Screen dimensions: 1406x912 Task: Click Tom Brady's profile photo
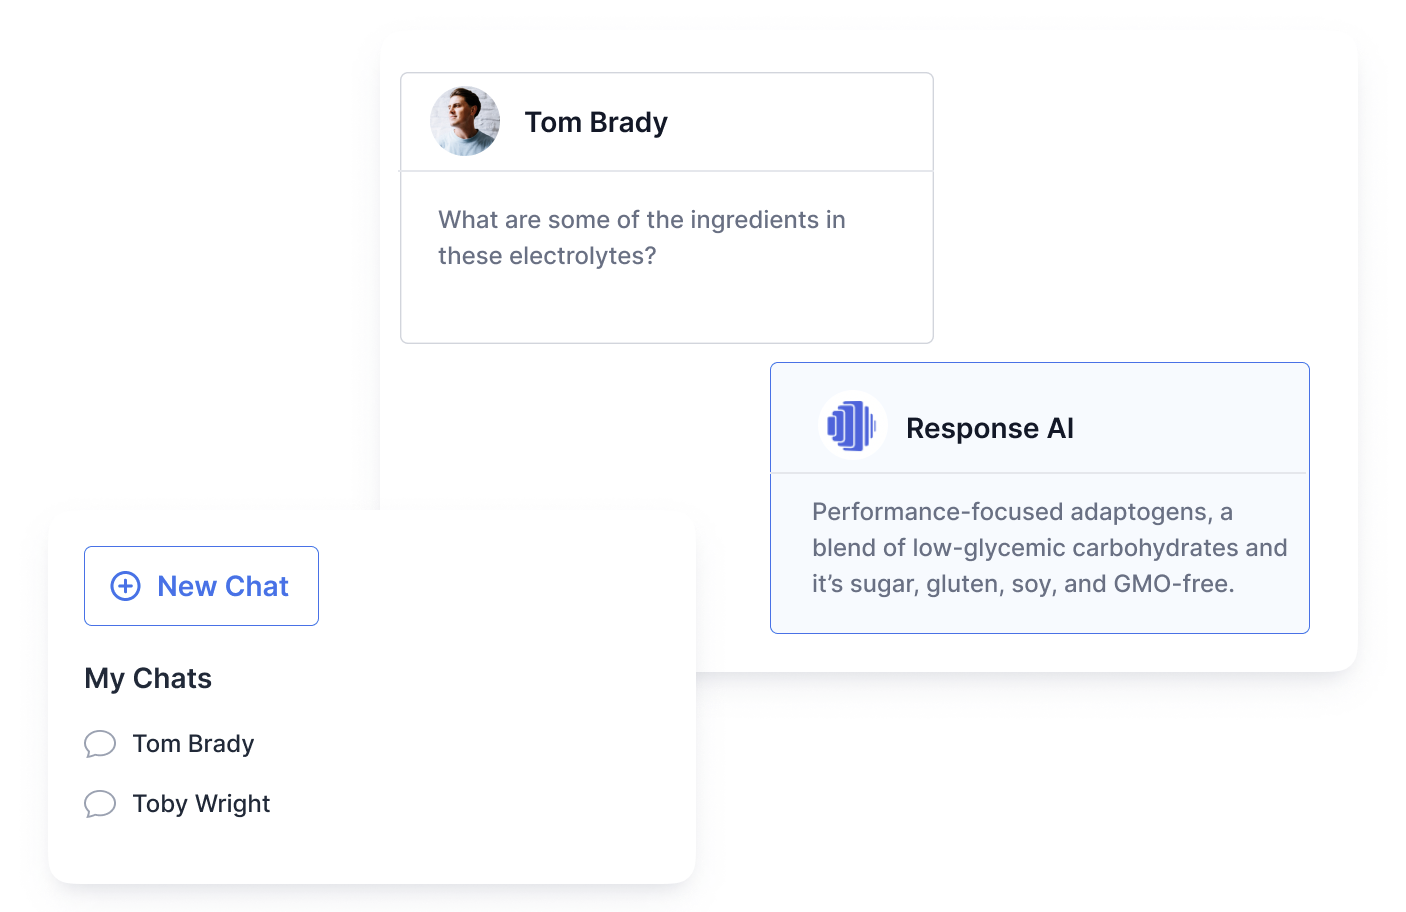coord(465,121)
